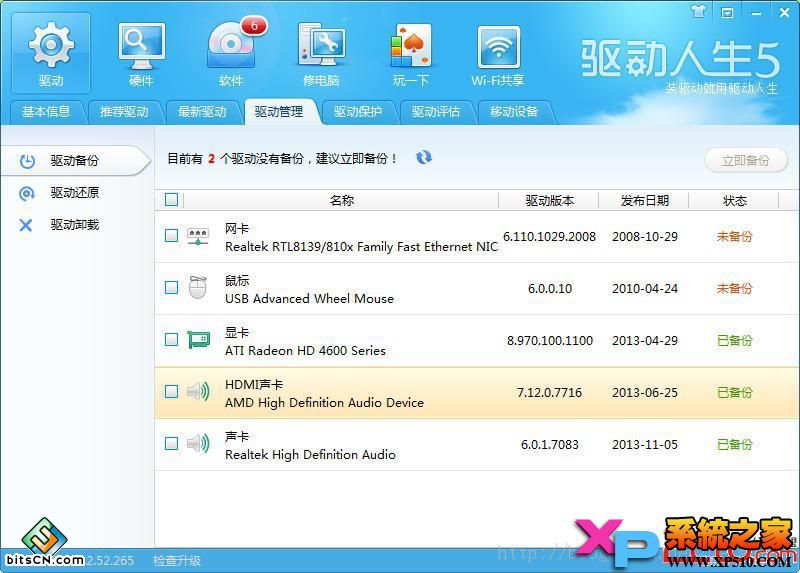The image size is (800, 573).
Task: Open the 玩一下 games card icon
Action: pyautogui.click(x=411, y=53)
